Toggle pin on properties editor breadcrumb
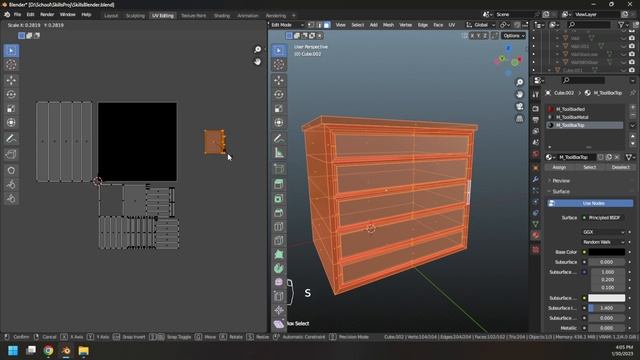 [632, 93]
